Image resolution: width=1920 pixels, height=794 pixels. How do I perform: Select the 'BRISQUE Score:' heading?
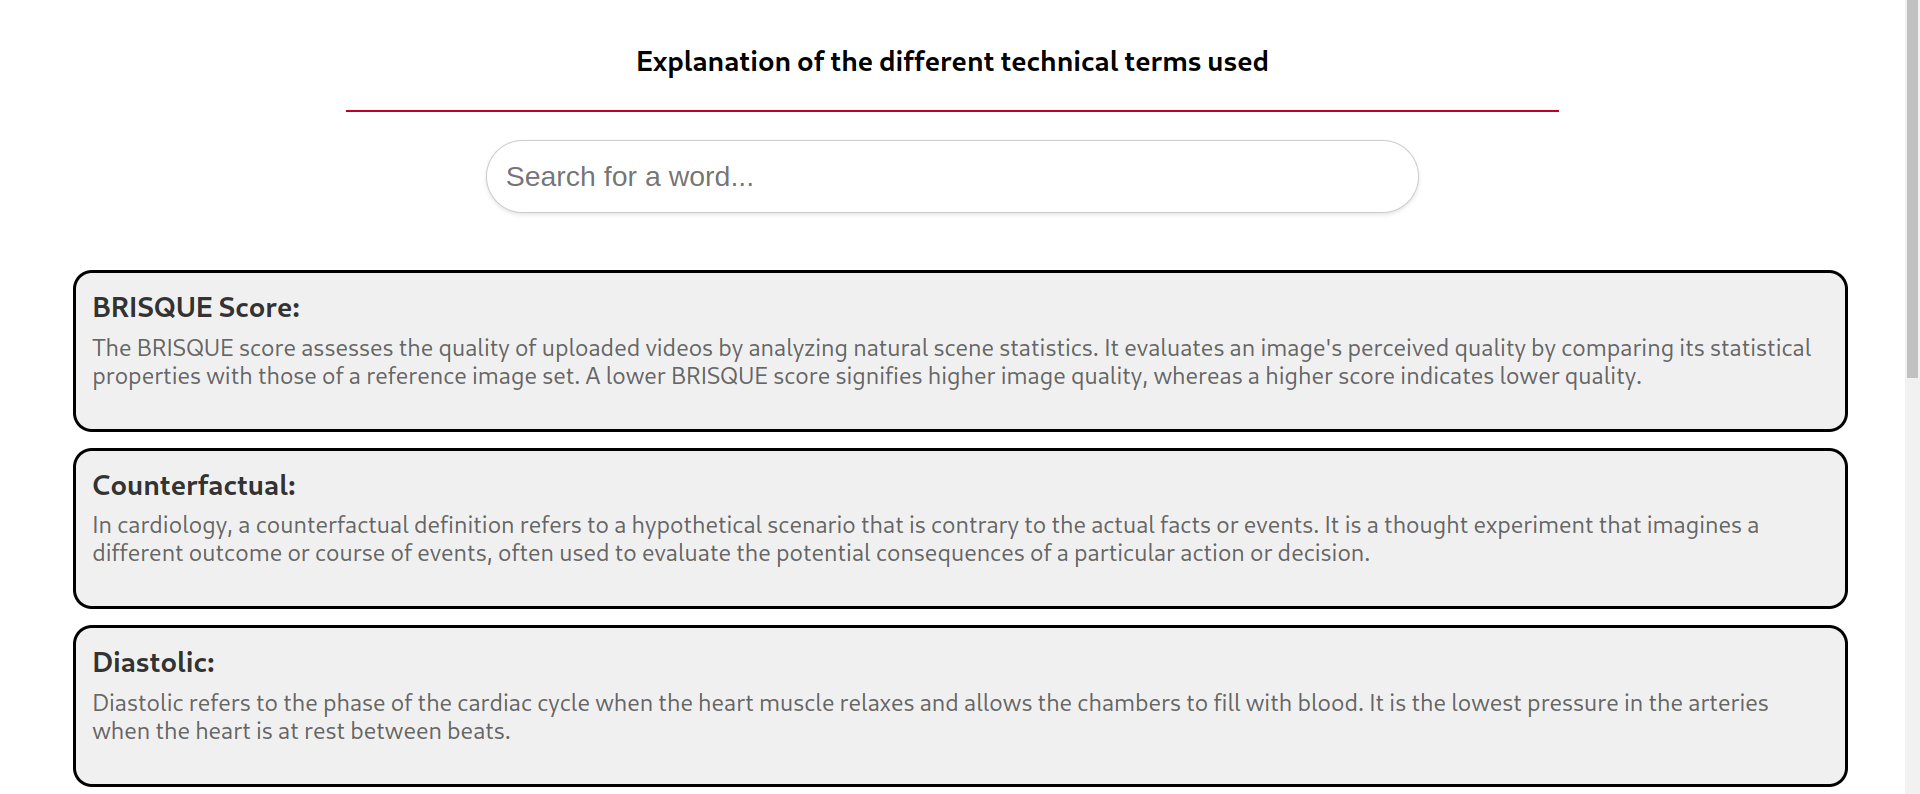(x=196, y=308)
